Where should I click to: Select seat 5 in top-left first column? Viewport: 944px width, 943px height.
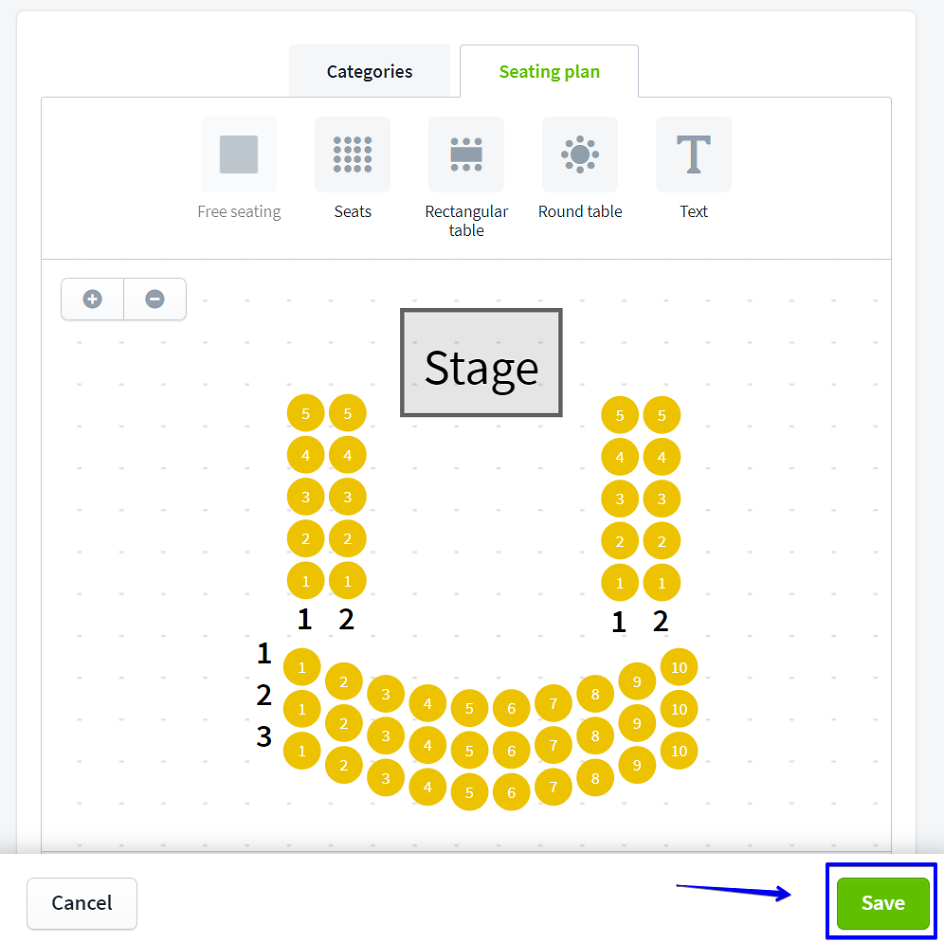305,413
